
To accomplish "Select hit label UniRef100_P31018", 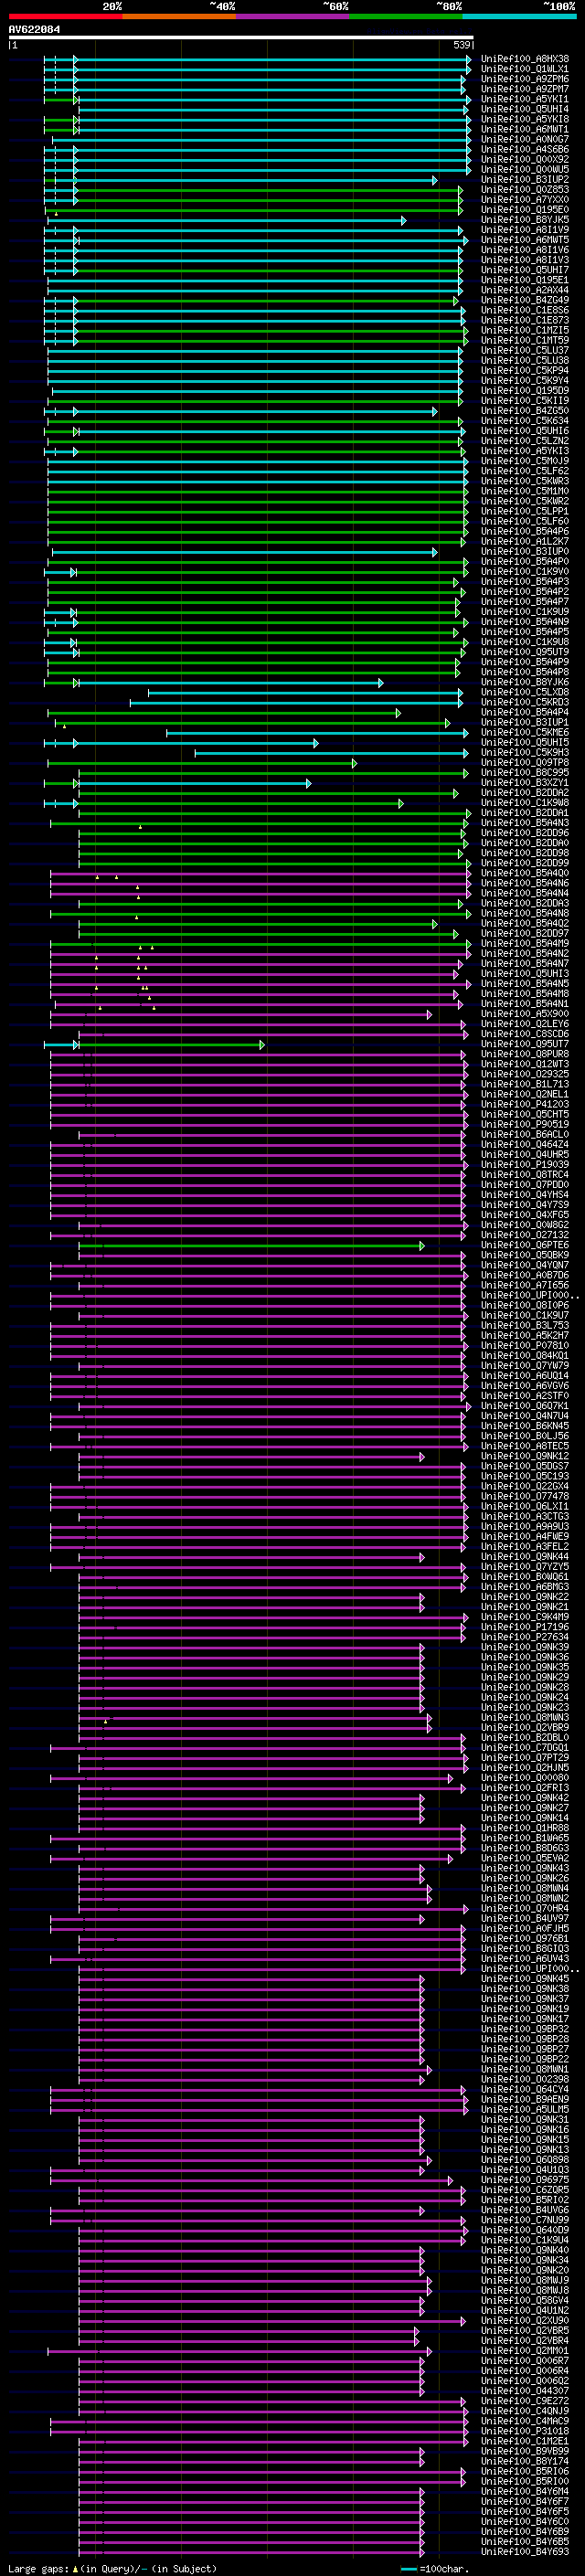I will (525, 2432).
